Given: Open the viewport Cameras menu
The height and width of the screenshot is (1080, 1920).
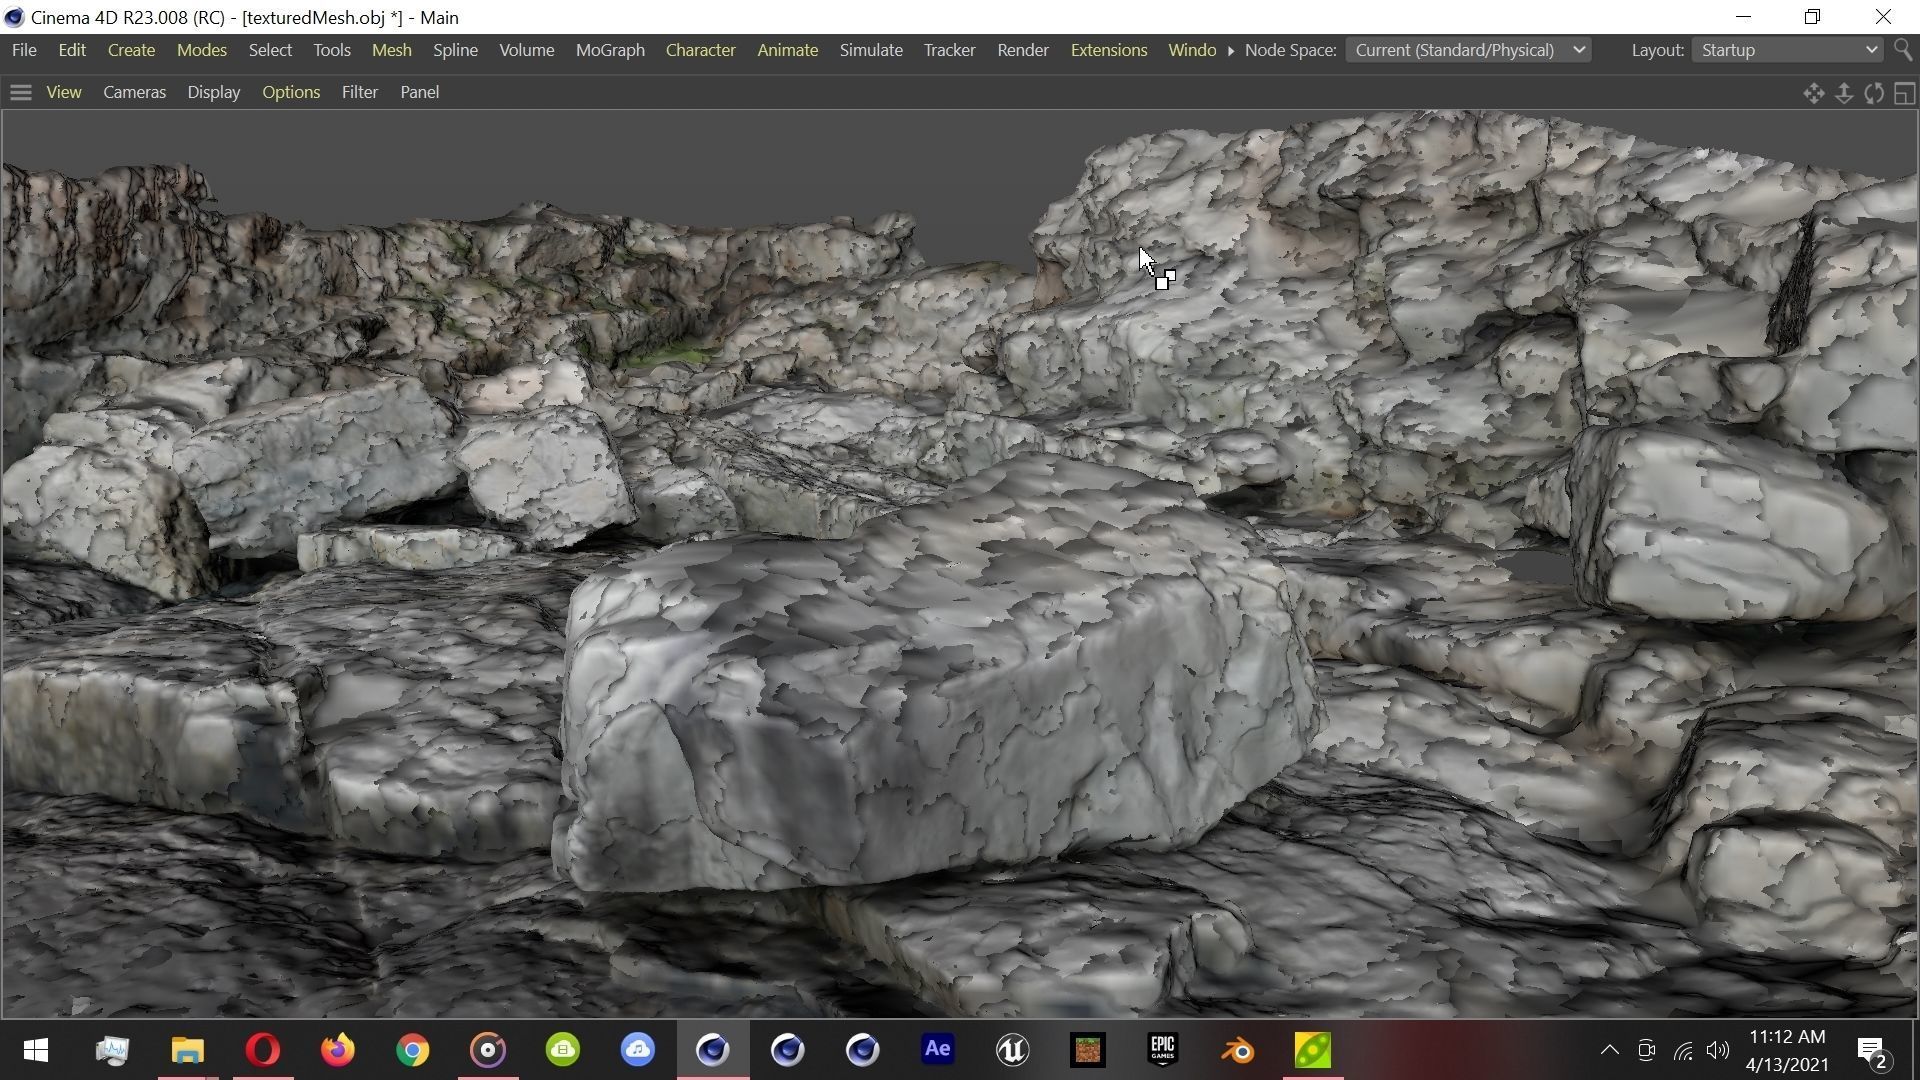Looking at the screenshot, I should tap(134, 92).
